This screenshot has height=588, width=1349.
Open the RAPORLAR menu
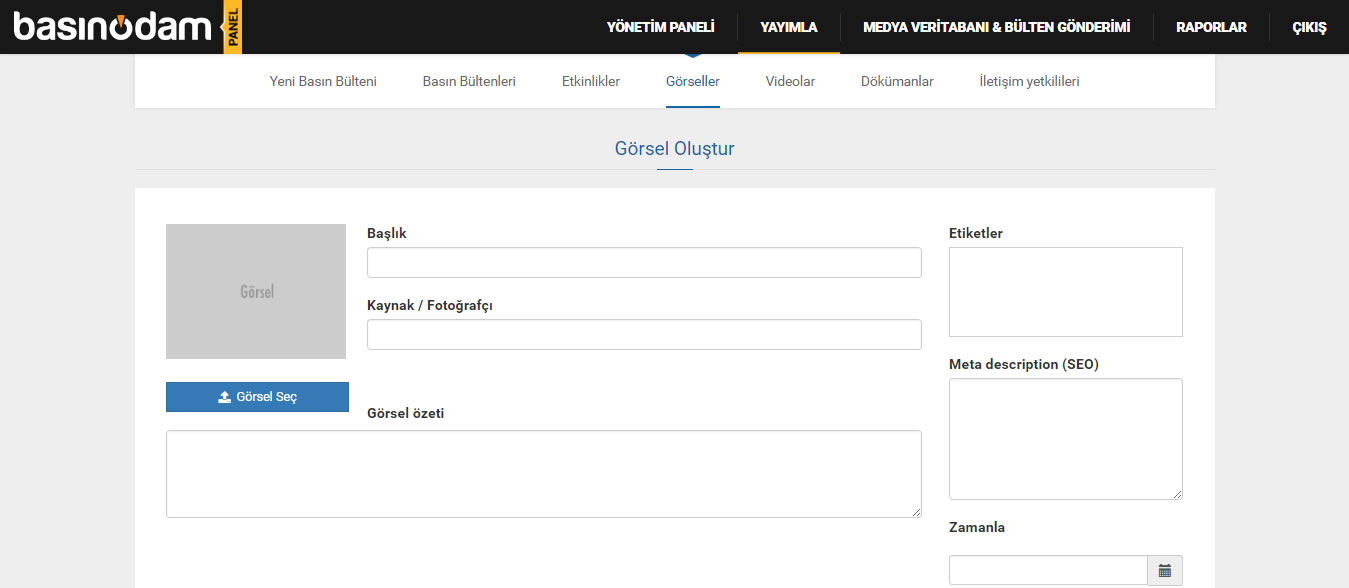tap(1211, 27)
